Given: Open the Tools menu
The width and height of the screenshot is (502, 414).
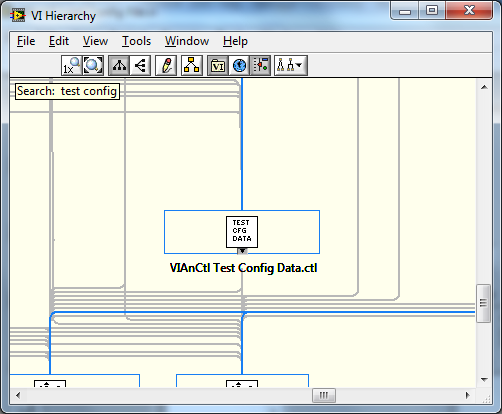Looking at the screenshot, I should [136, 41].
